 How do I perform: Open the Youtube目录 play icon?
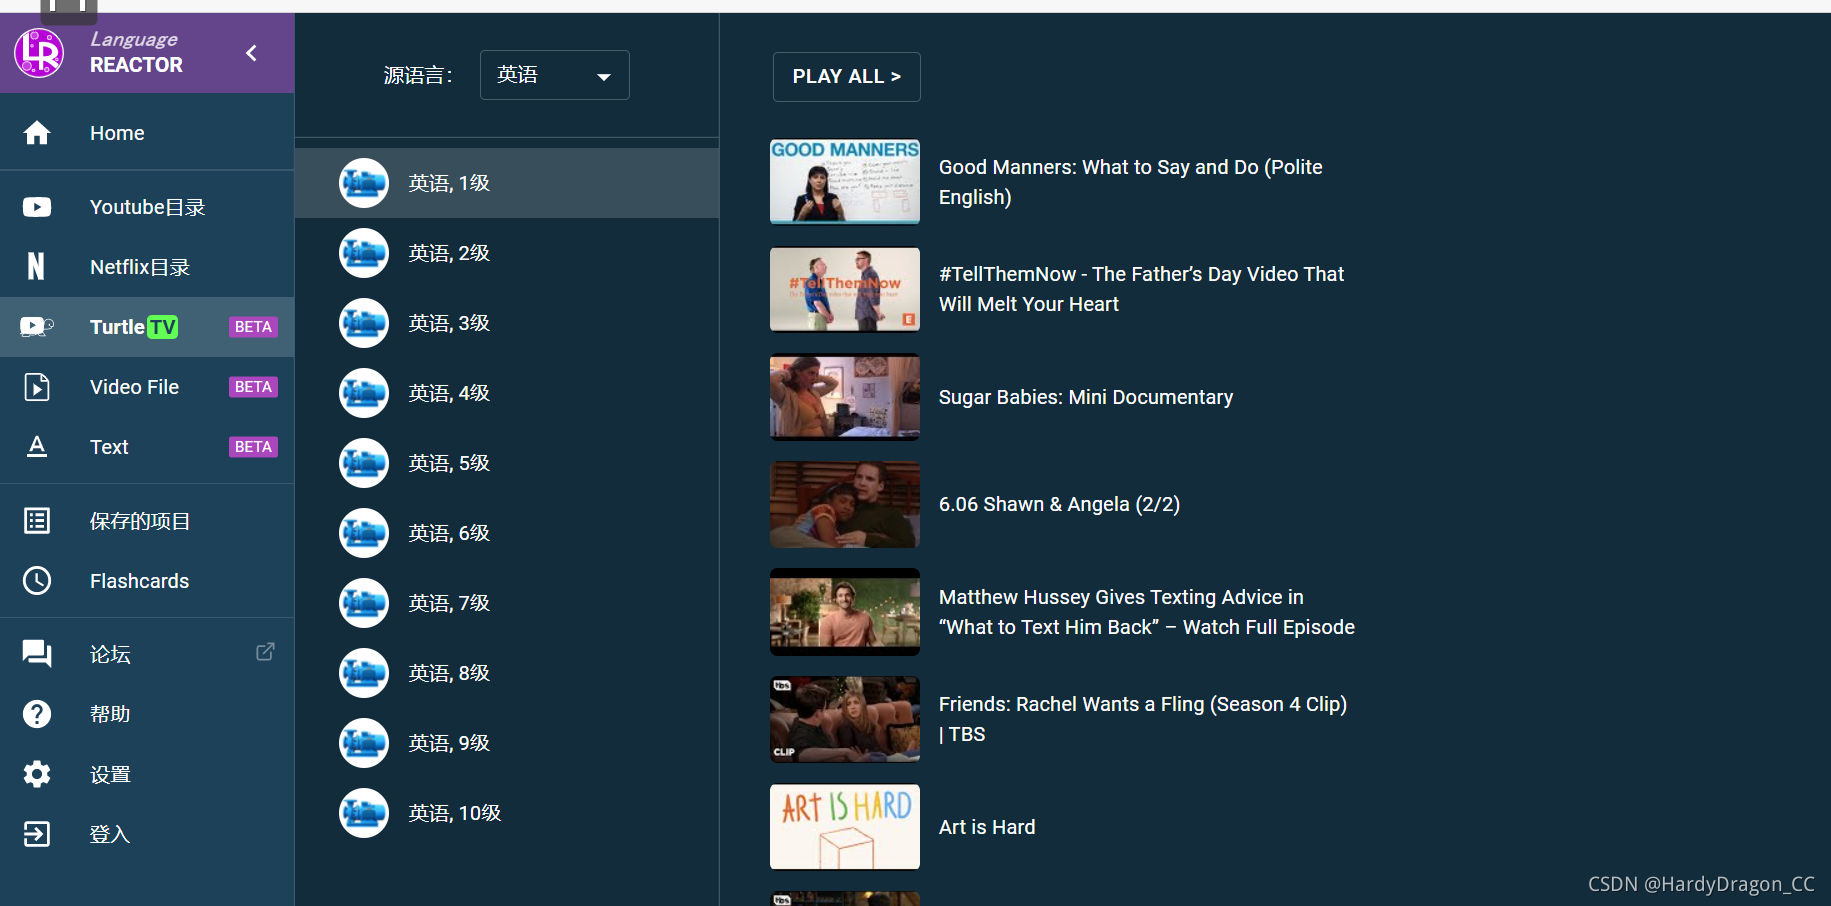click(x=37, y=207)
